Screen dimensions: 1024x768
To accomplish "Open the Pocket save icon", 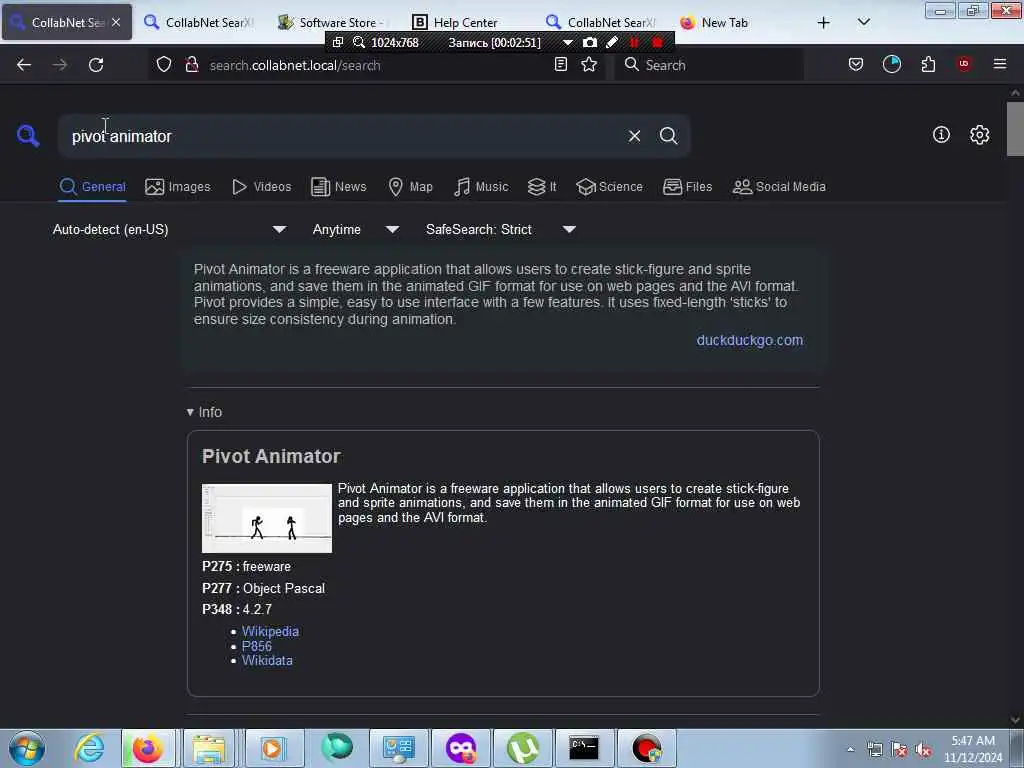I will click(856, 64).
